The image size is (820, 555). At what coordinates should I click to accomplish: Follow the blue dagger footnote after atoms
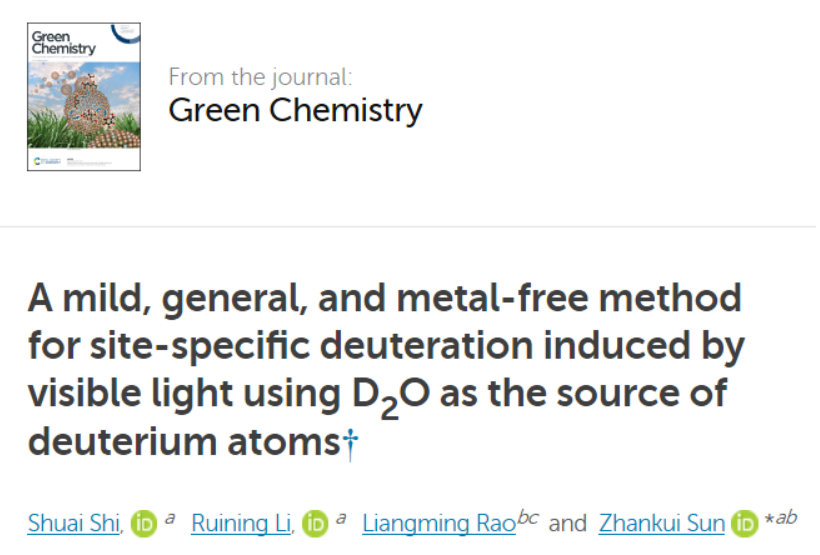(x=350, y=444)
